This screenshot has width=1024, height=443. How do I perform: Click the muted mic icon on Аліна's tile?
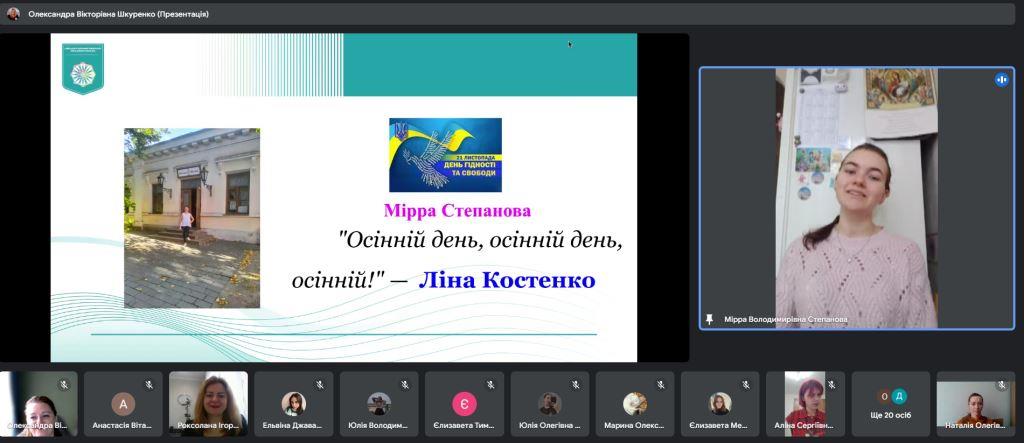tap(832, 384)
